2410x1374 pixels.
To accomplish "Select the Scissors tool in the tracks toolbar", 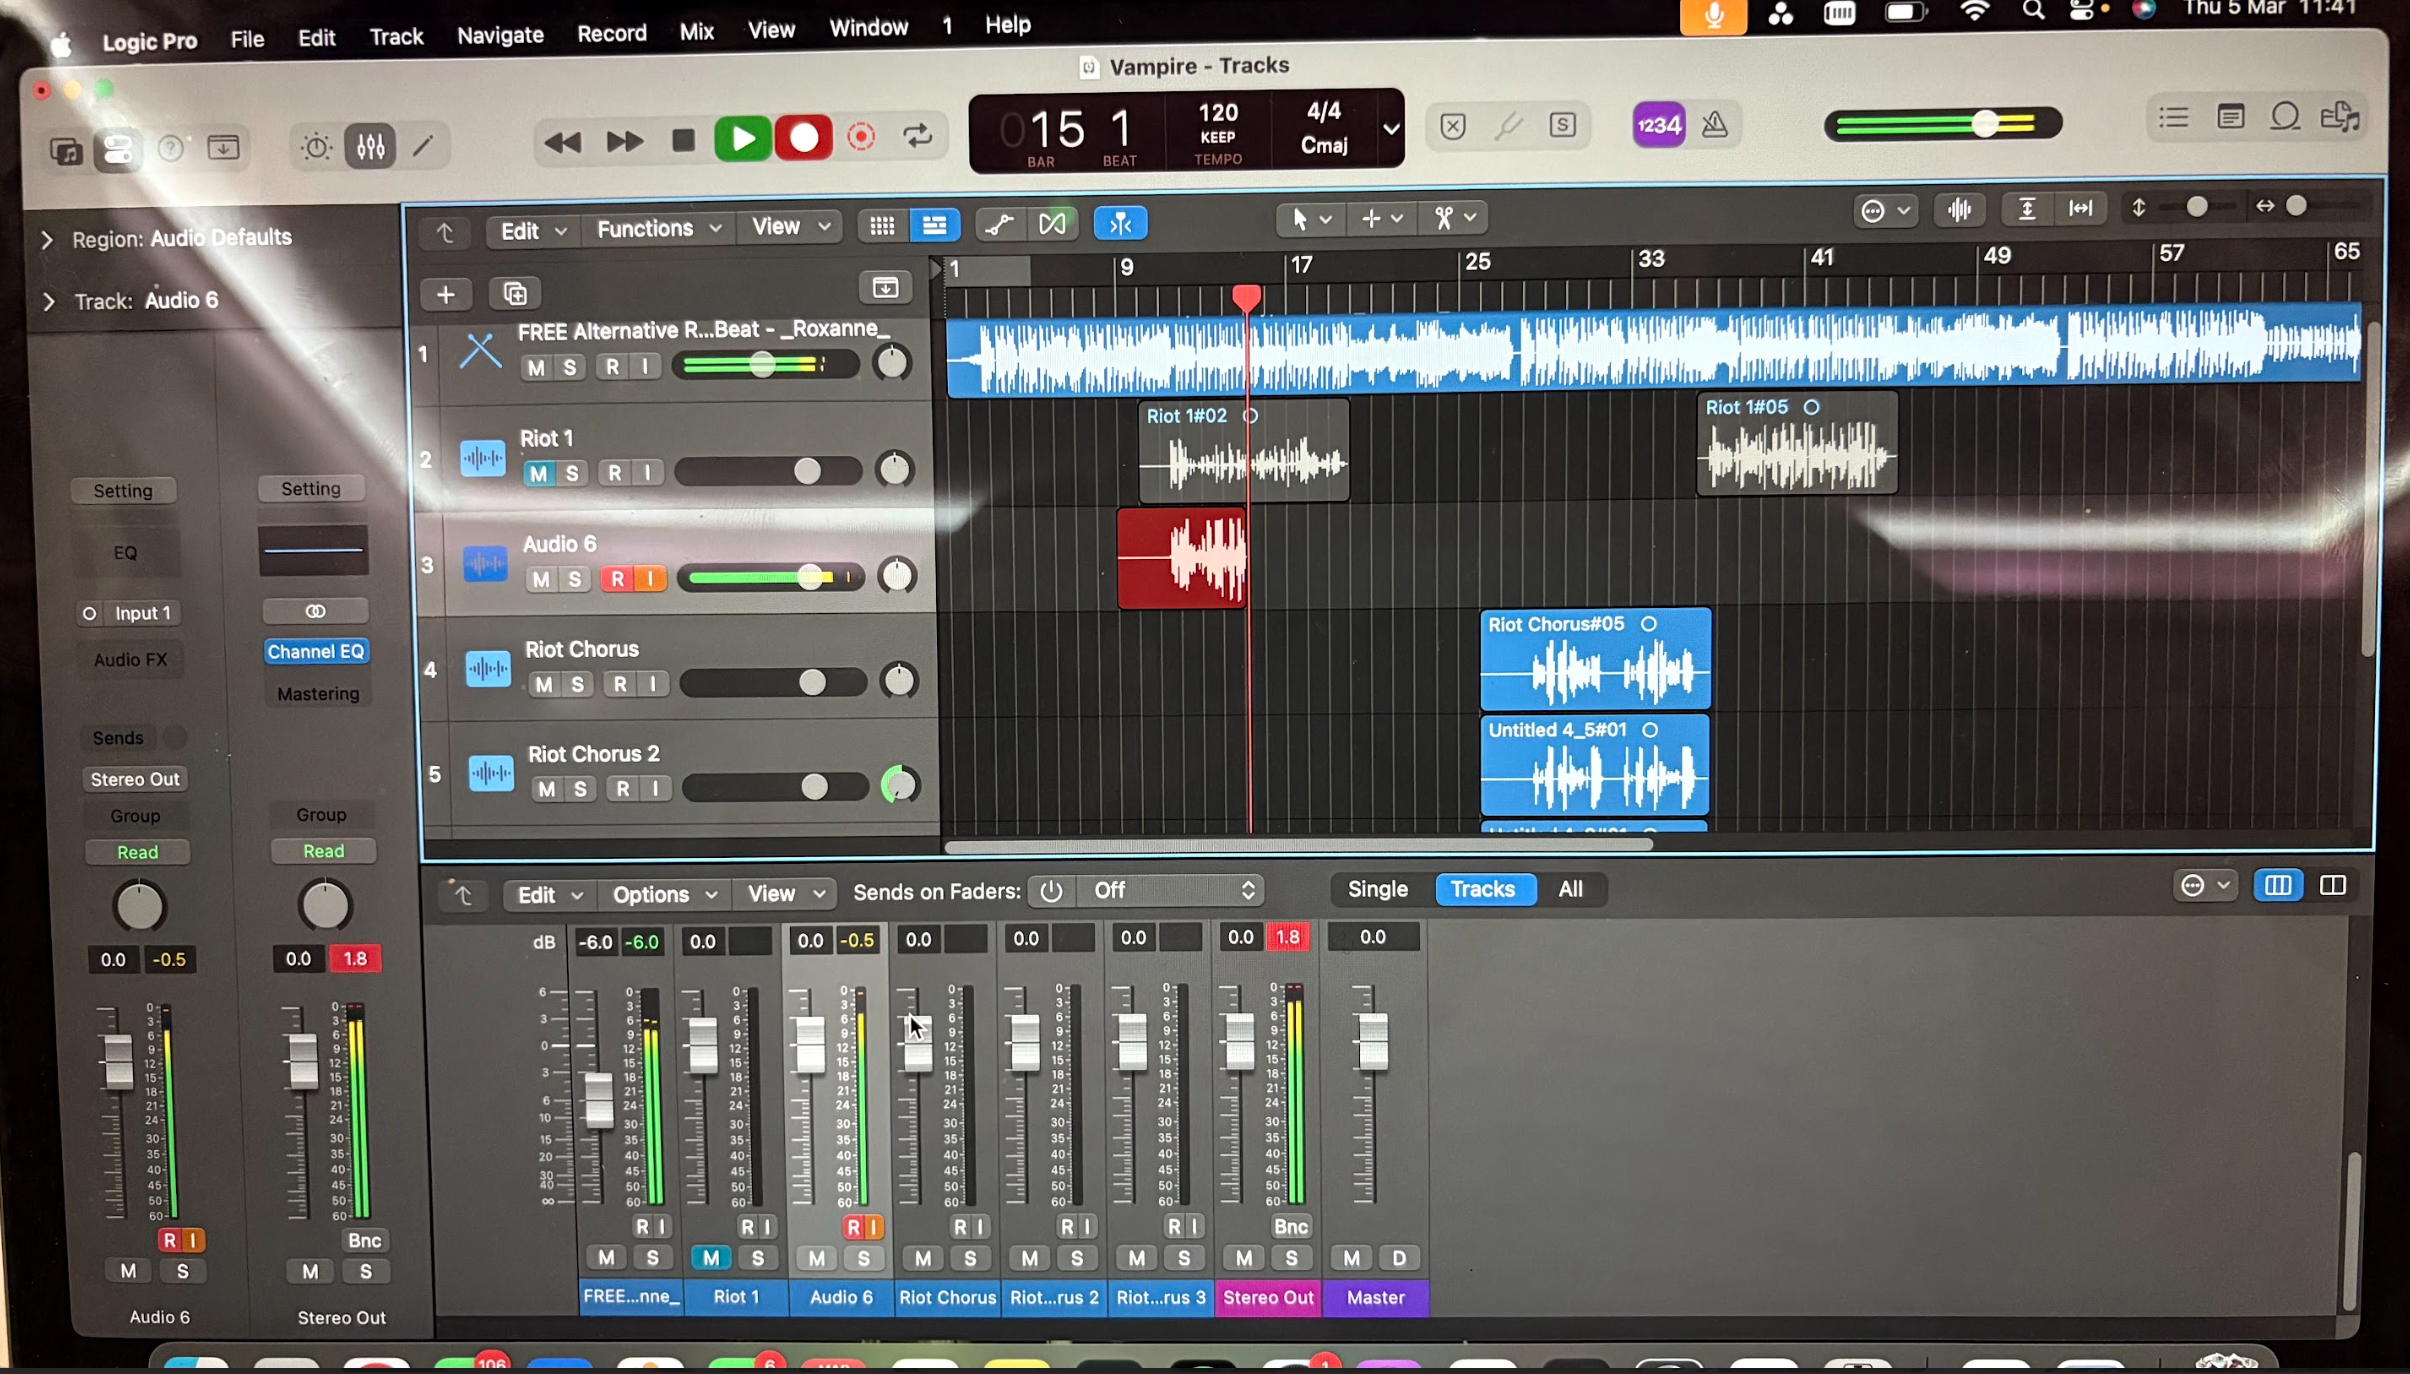I will (1443, 217).
